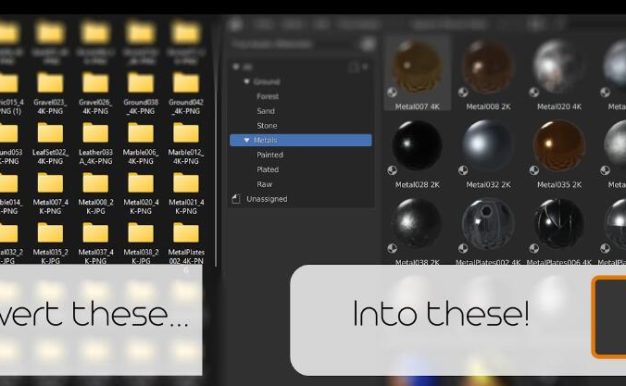Select the Plated catalog under Metals
The height and width of the screenshot is (386, 626).
[x=268, y=170]
